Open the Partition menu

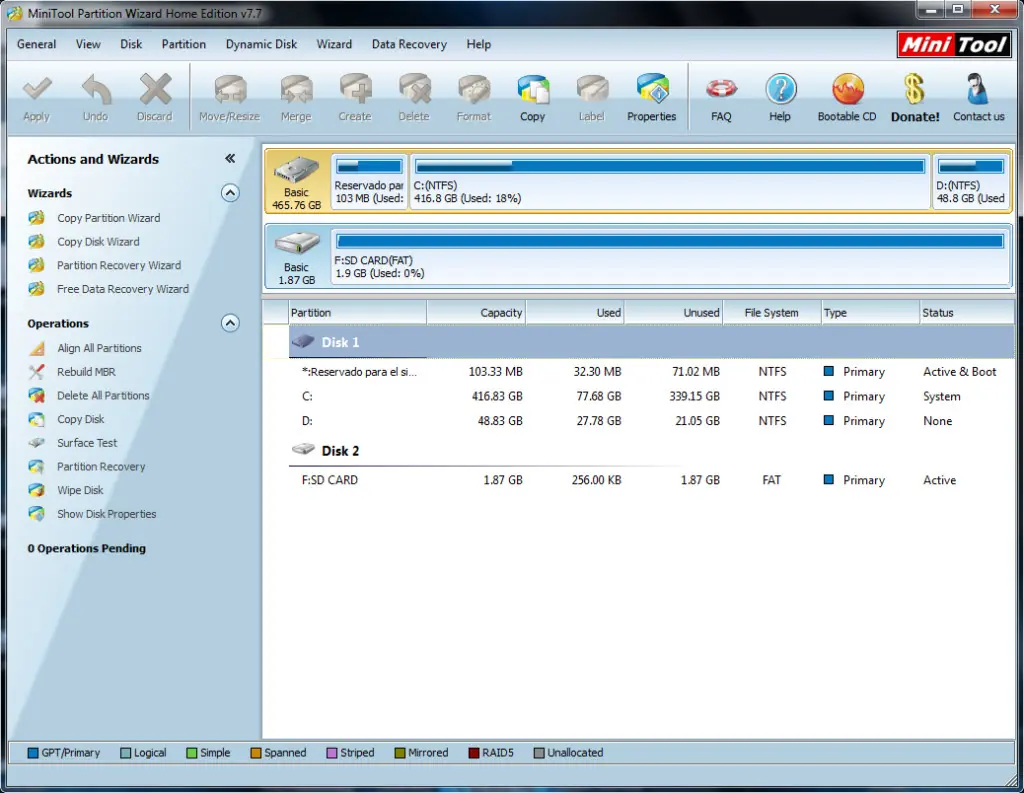tap(184, 44)
